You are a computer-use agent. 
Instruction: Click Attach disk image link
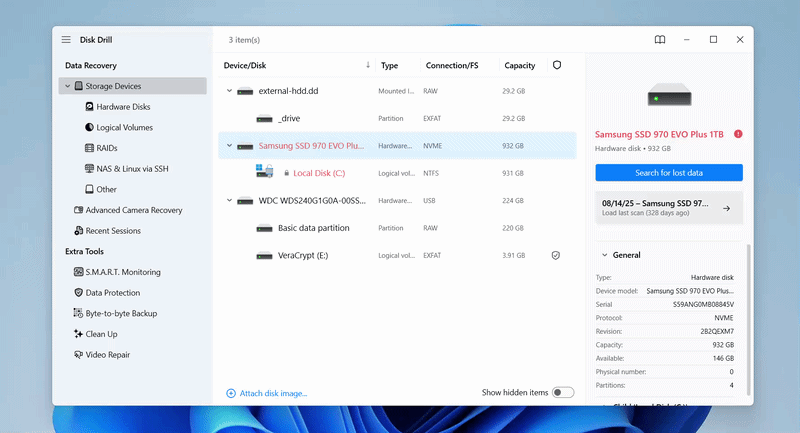(273, 393)
